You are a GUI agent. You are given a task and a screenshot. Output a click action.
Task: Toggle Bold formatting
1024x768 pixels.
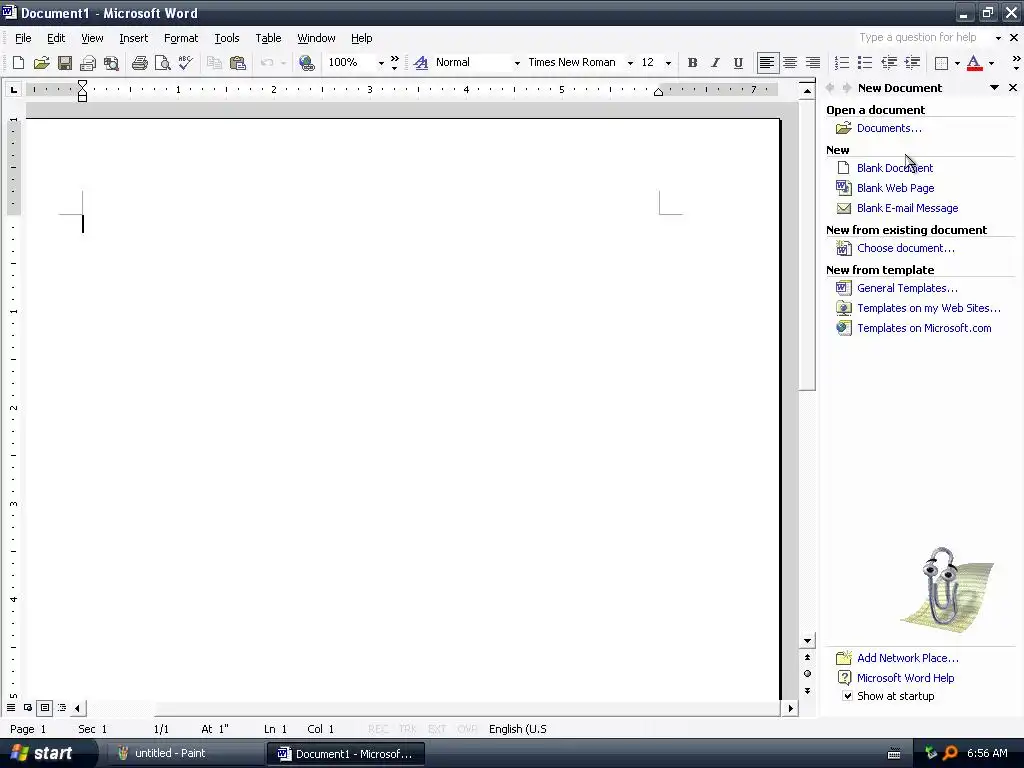pos(692,63)
